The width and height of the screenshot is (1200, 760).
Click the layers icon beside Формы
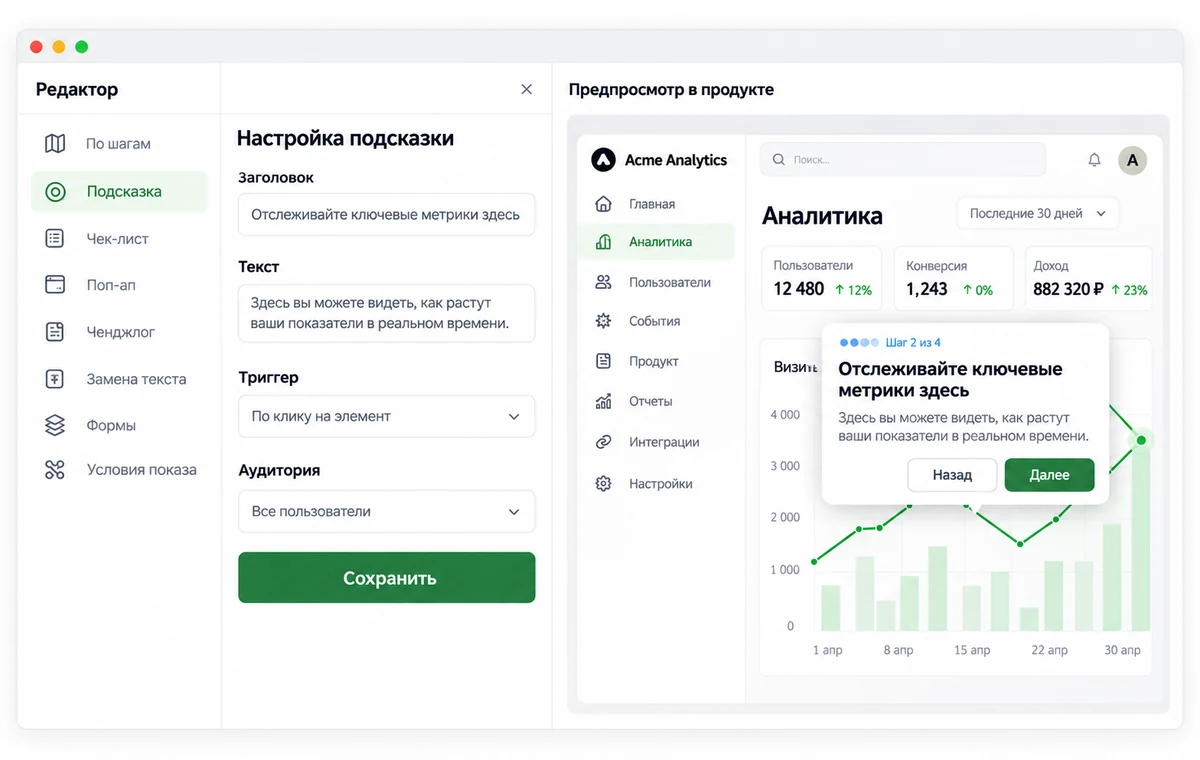[x=55, y=425]
